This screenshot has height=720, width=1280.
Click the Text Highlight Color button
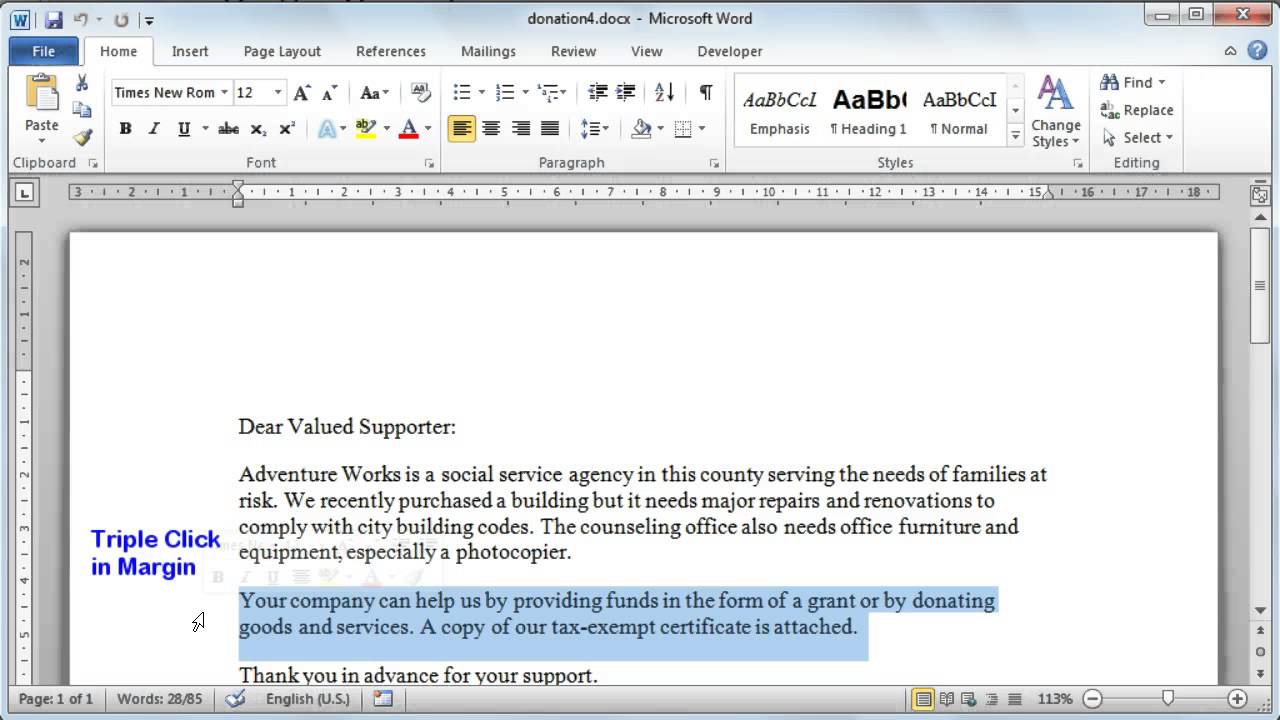(x=365, y=128)
